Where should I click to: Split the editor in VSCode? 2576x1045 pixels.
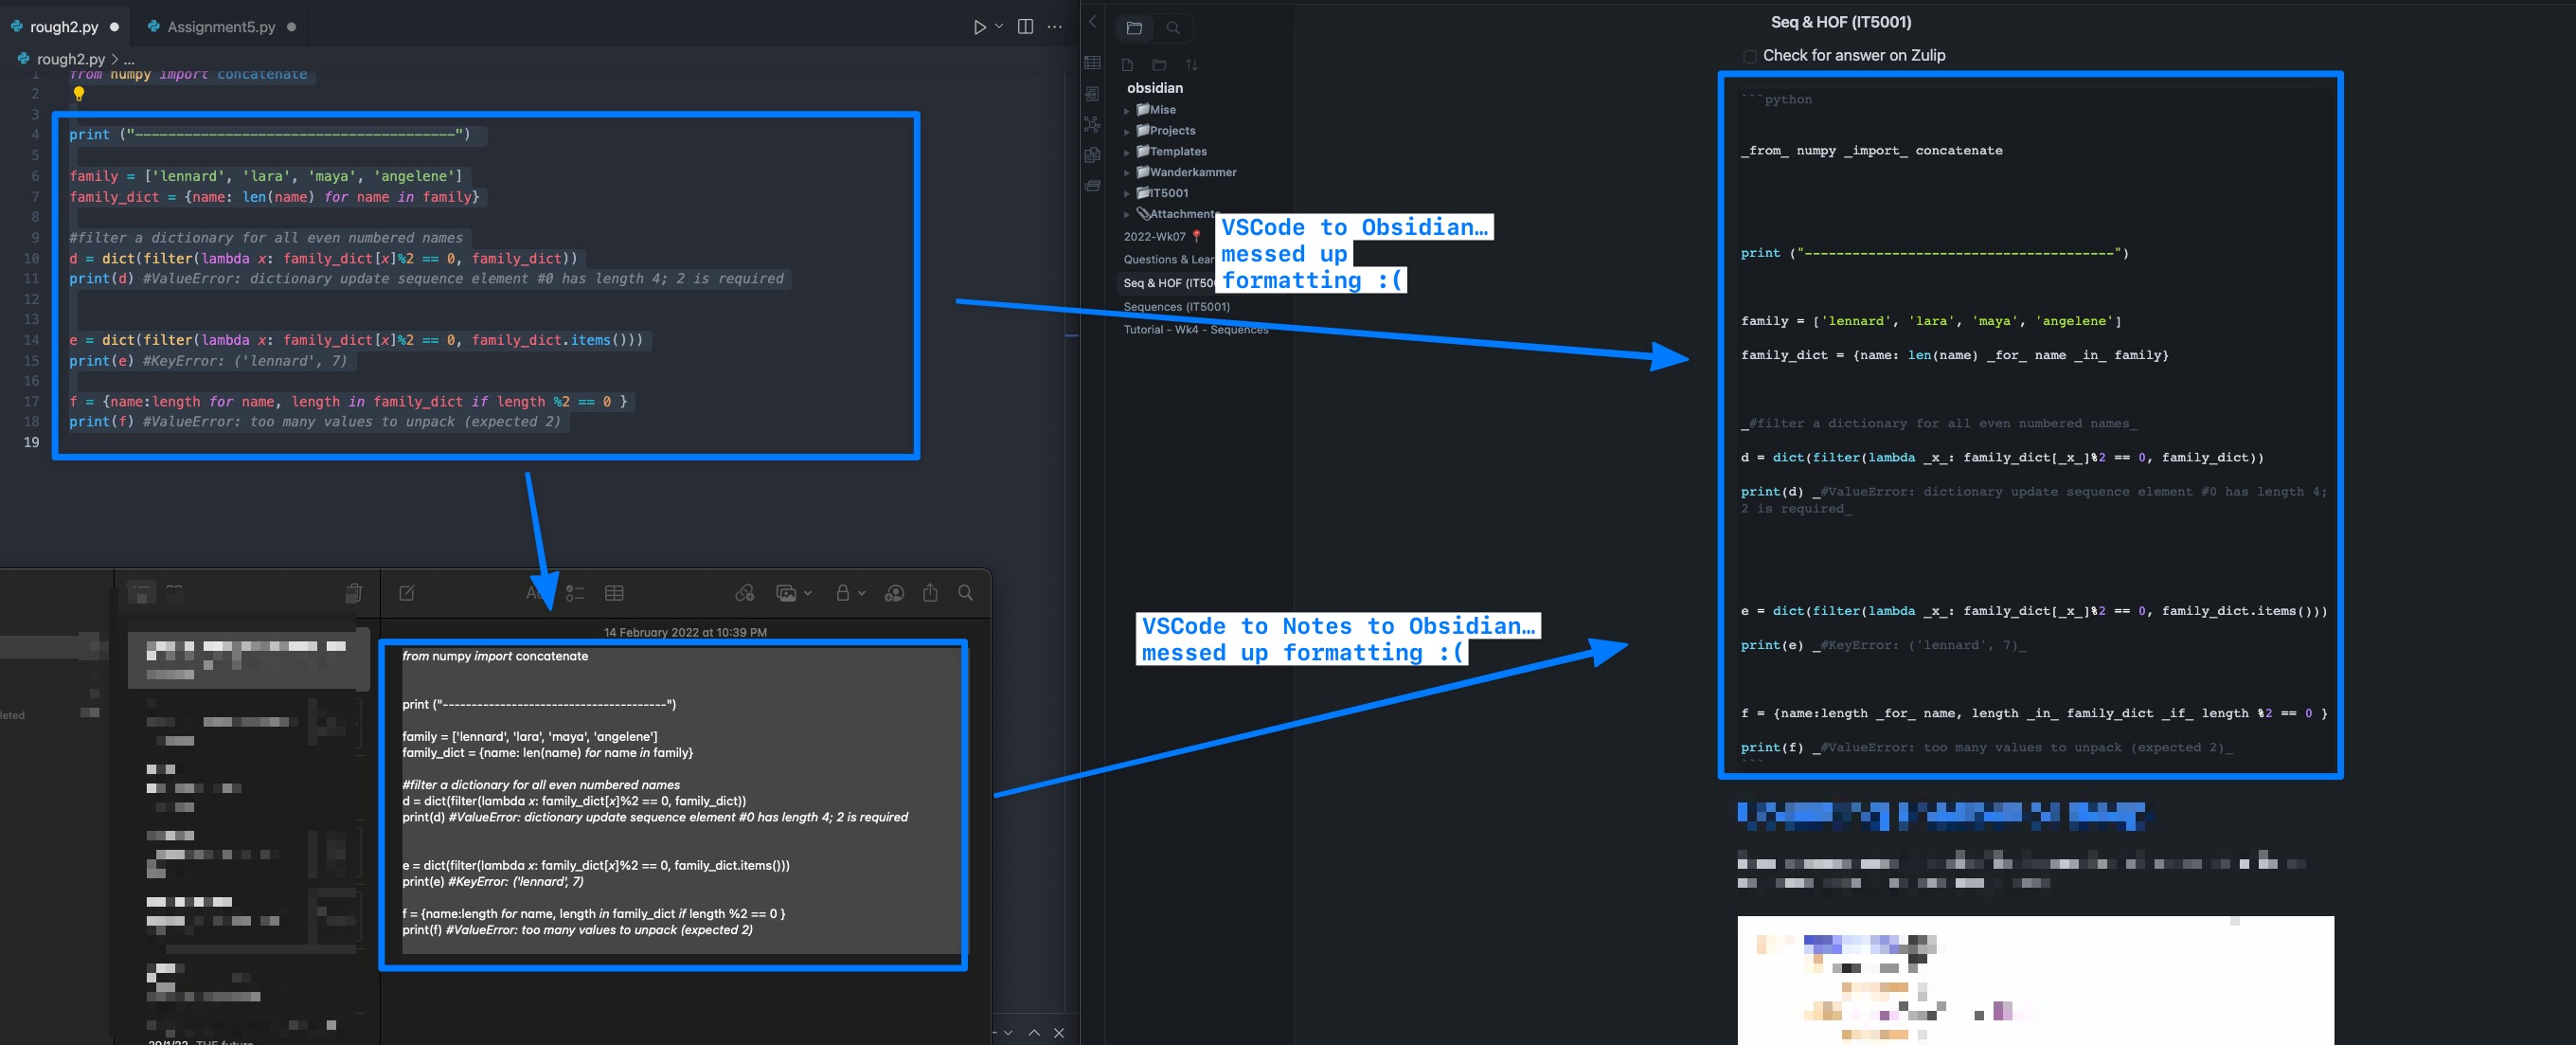pos(1026,26)
